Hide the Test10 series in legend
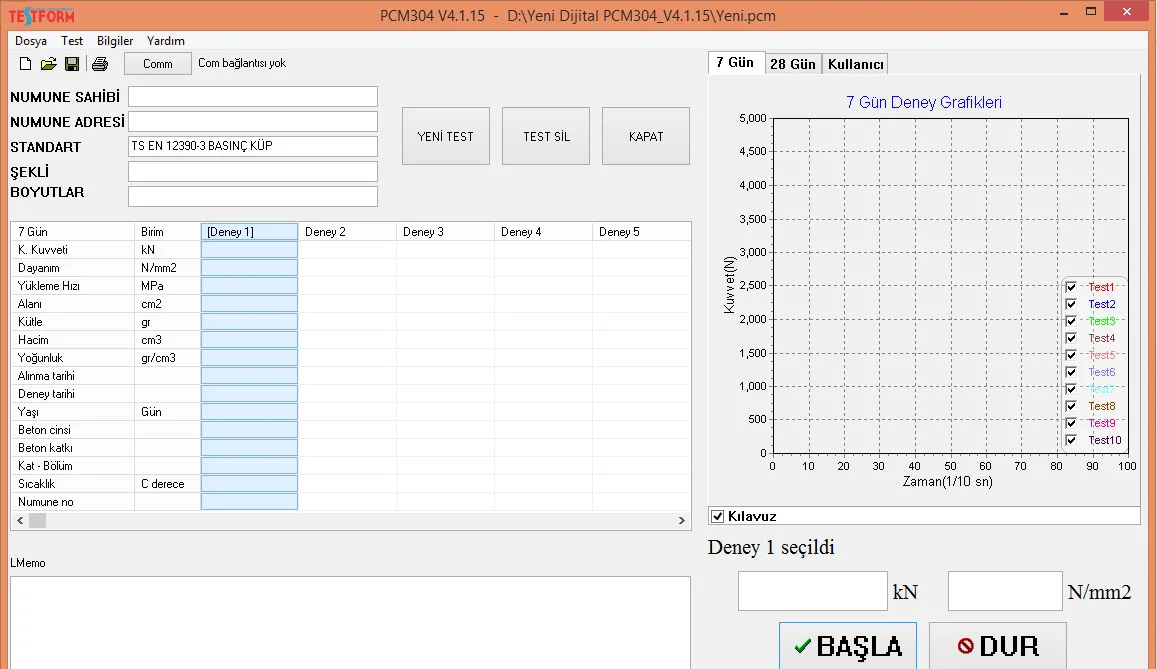Image resolution: width=1157 pixels, height=669 pixels. coord(1071,440)
